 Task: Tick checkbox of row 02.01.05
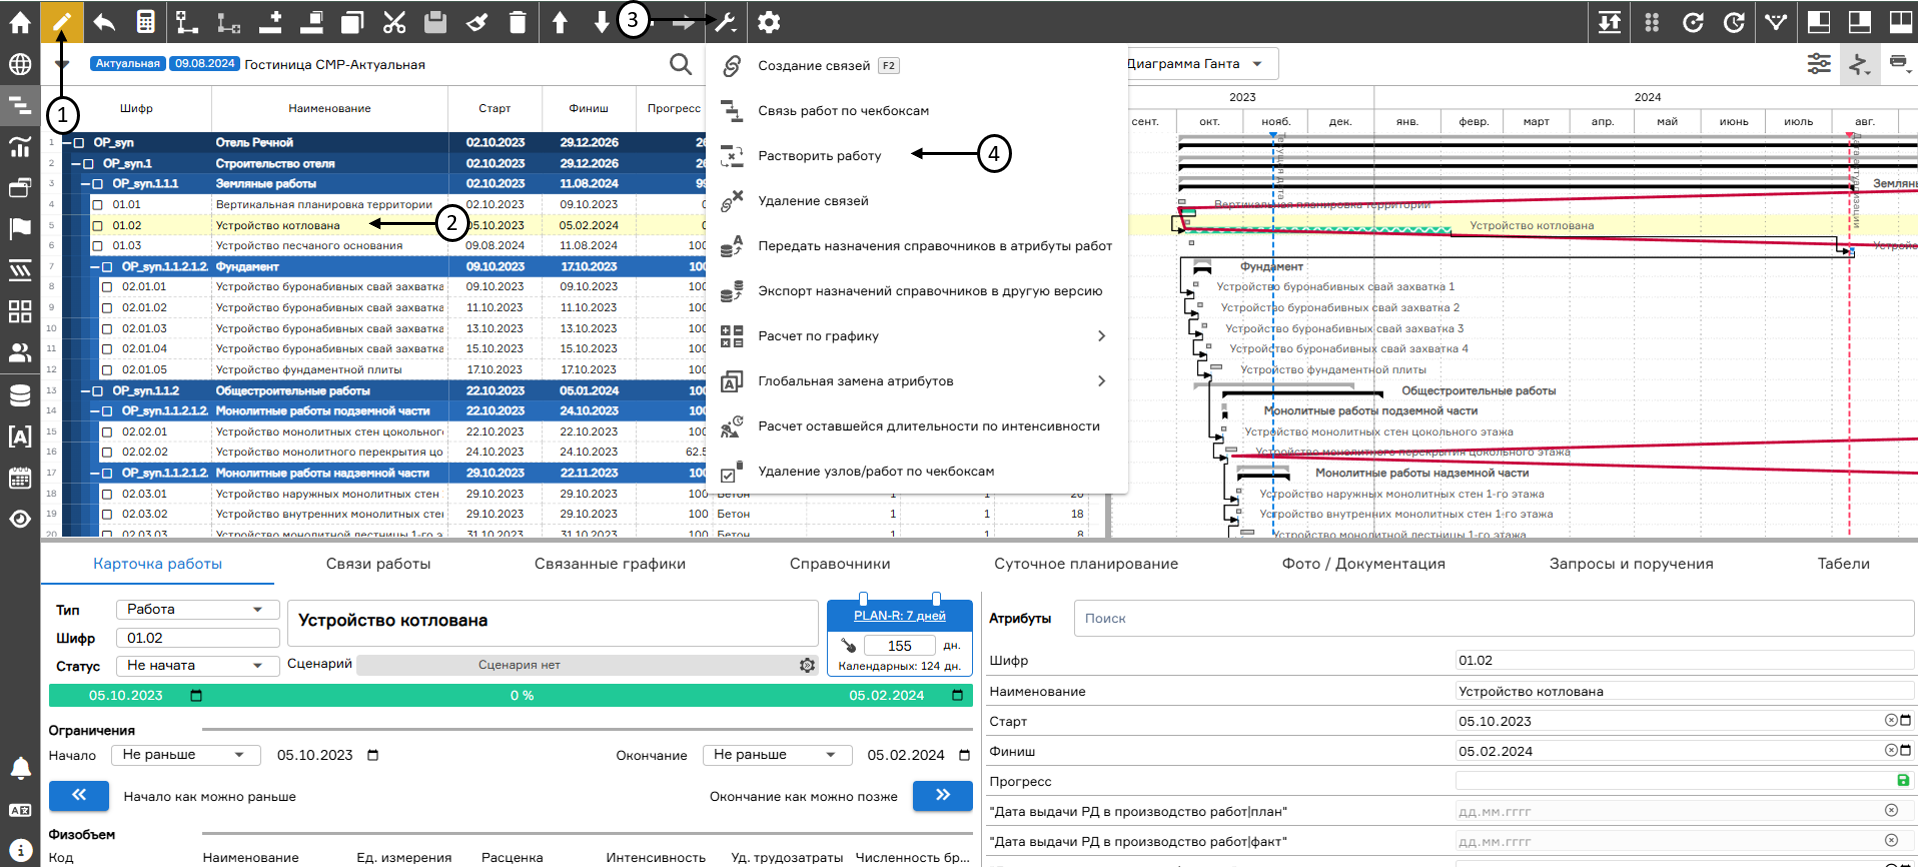pos(108,370)
